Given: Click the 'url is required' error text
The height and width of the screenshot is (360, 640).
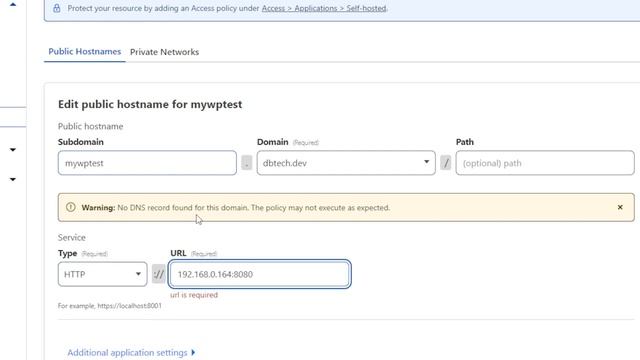Looking at the screenshot, I should (194, 295).
